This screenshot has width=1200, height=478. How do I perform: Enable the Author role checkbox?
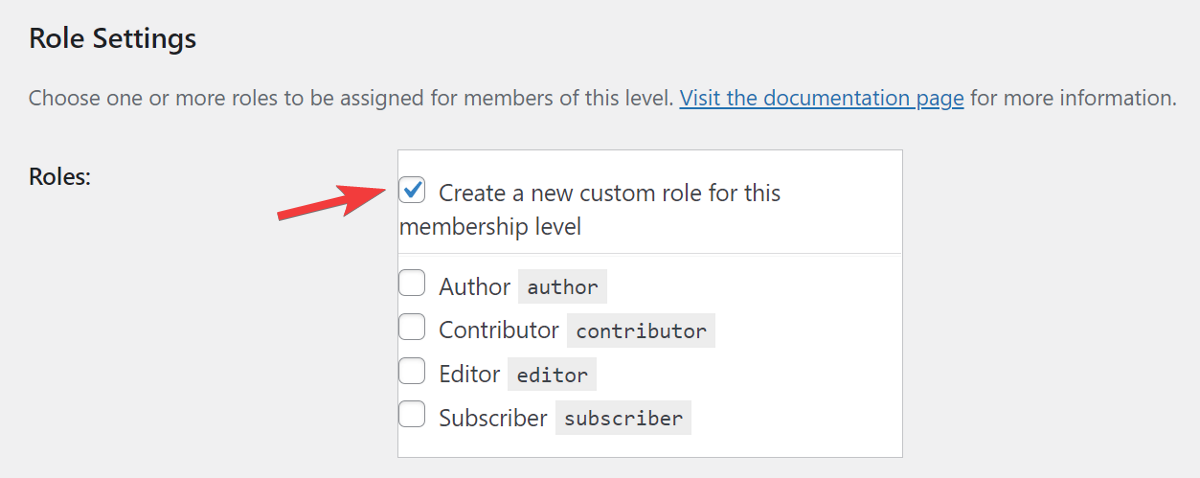pos(412,285)
